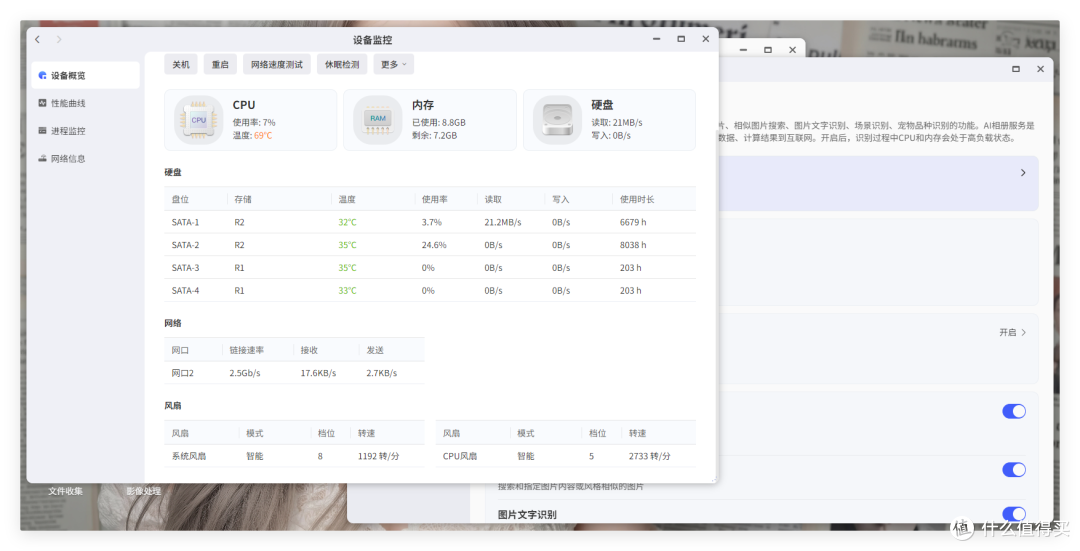Click the 盘位 column header
This screenshot has height=551, width=1080.
point(180,199)
